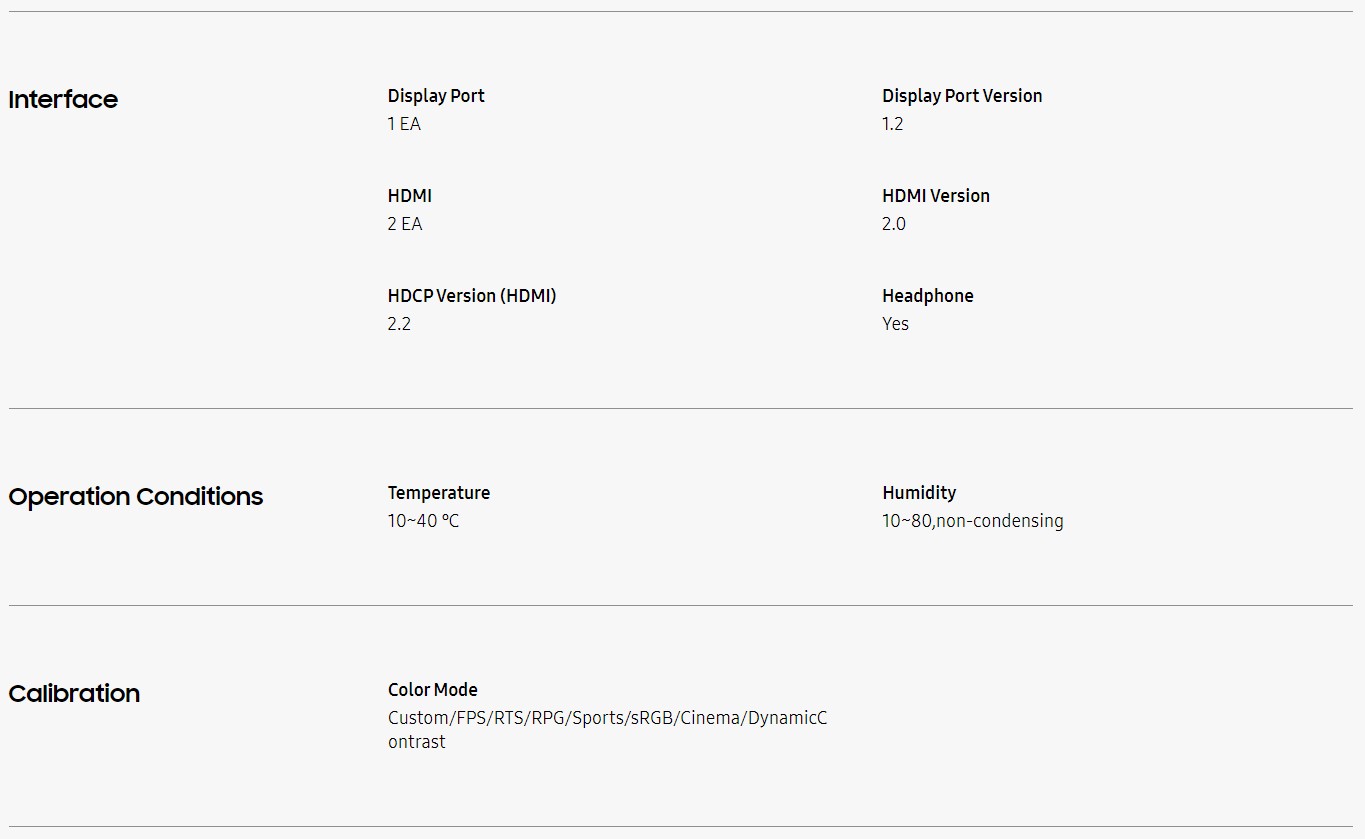The height and width of the screenshot is (839, 1365).
Task: Click the 2 EA HDMI value
Action: pos(405,224)
